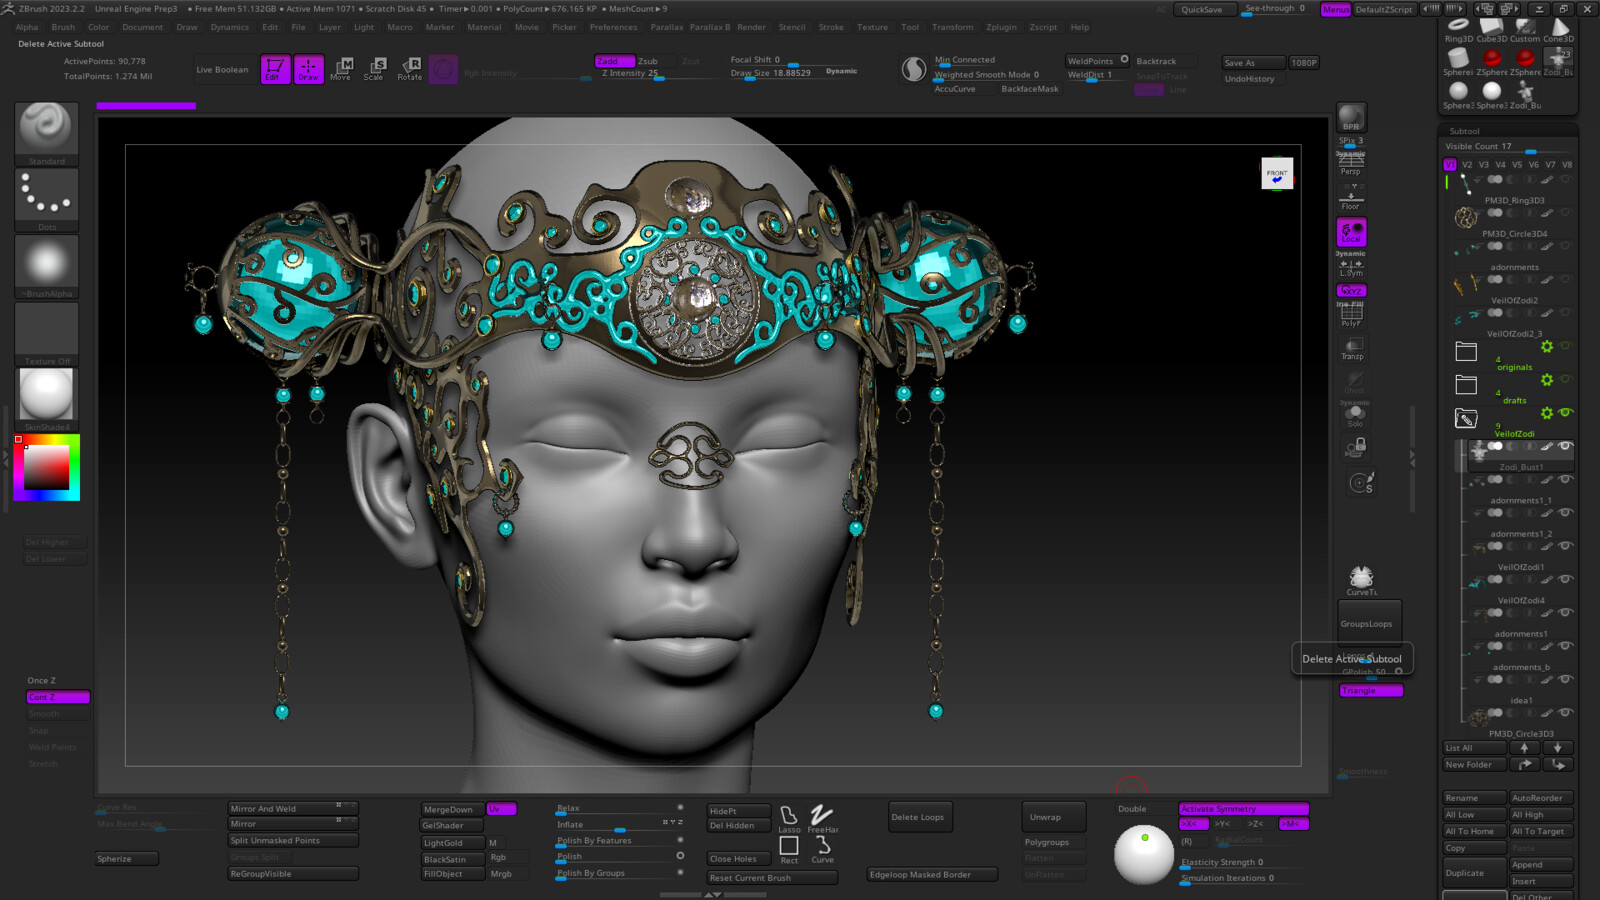Viewport: 1600px width, 900px height.
Task: Click the New Folder button
Action: (x=1474, y=765)
